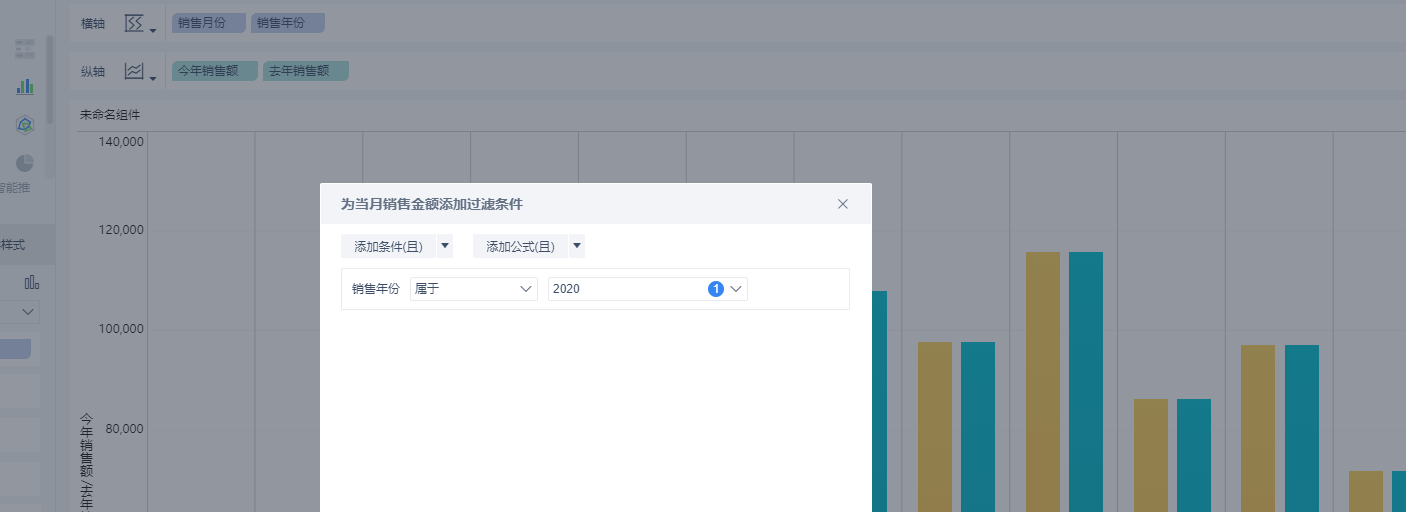Open the 2020 value dropdown
1406x512 pixels.
pos(648,289)
